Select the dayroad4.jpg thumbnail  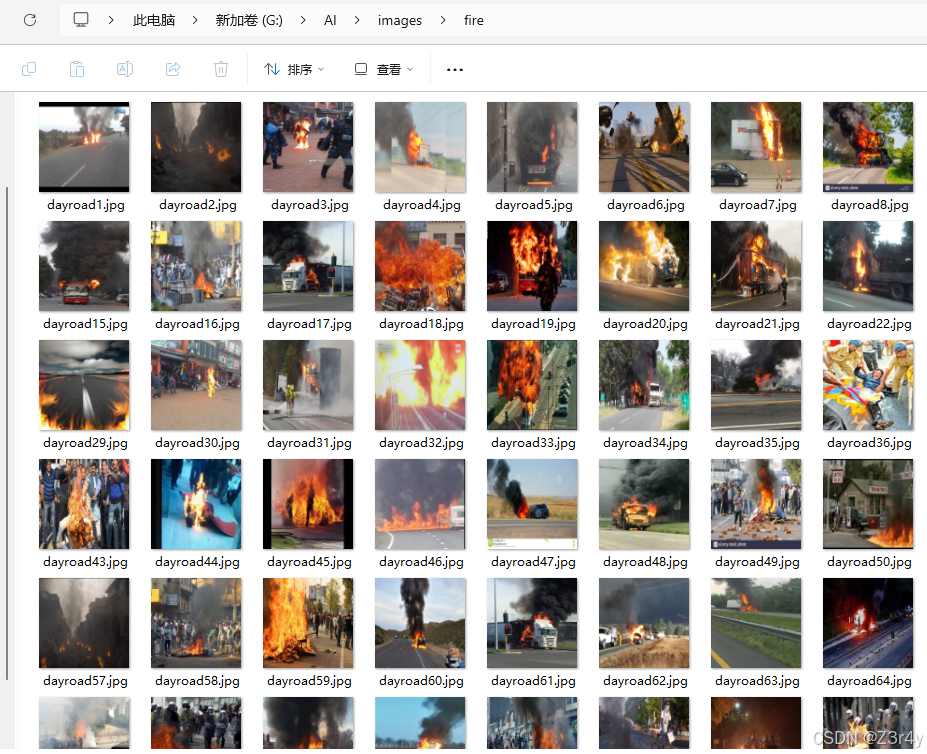pos(420,147)
